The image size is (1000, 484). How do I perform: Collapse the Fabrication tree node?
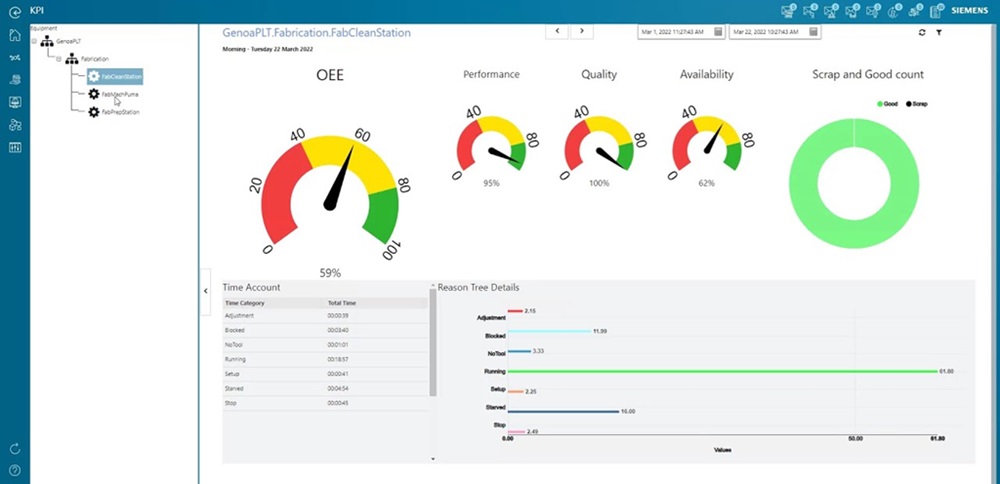tap(59, 59)
